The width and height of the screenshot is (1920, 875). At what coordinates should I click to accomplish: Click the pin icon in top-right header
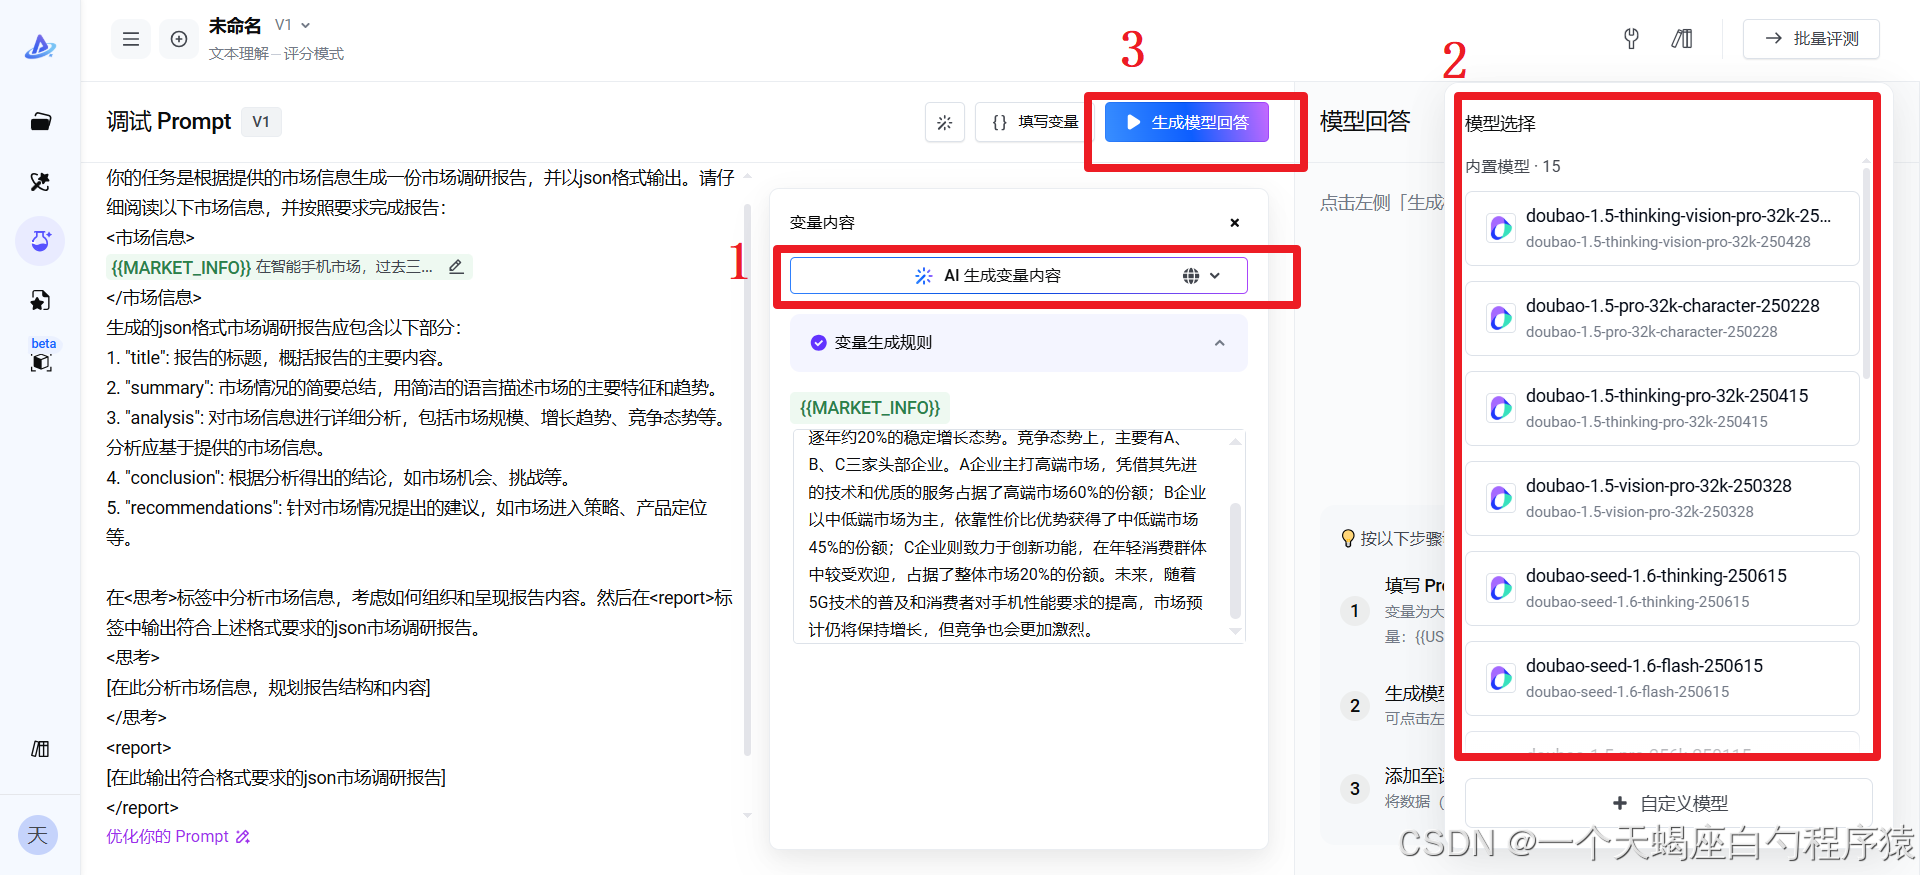click(x=1631, y=39)
